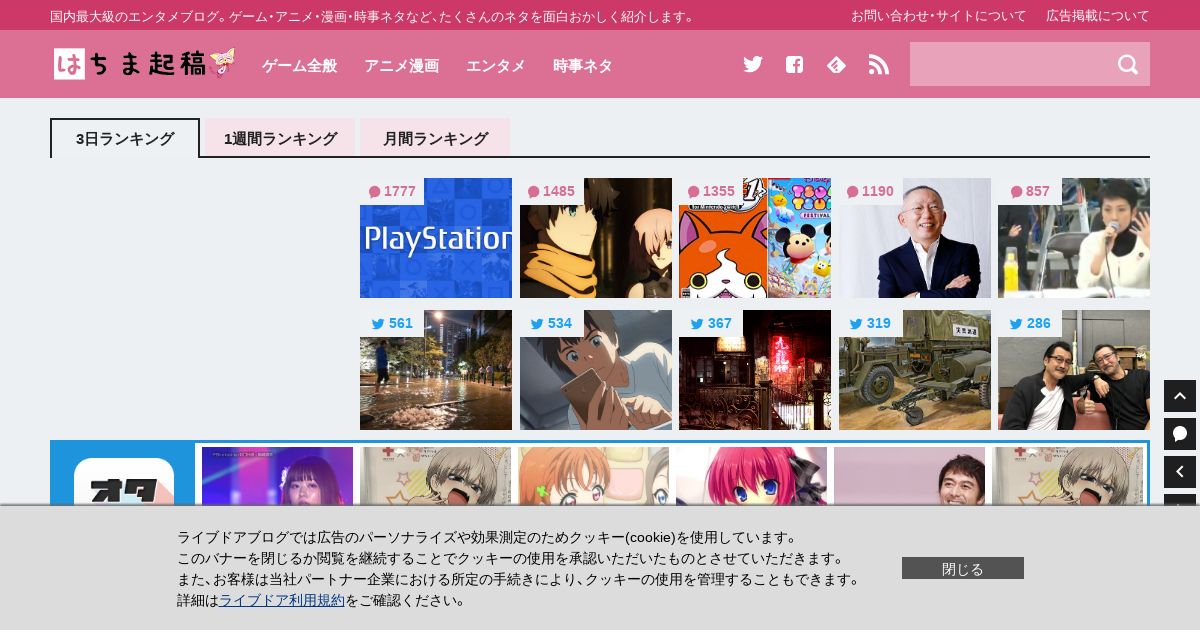Open the businessman article with 1190 comments
The height and width of the screenshot is (630, 1200).
[x=915, y=238]
